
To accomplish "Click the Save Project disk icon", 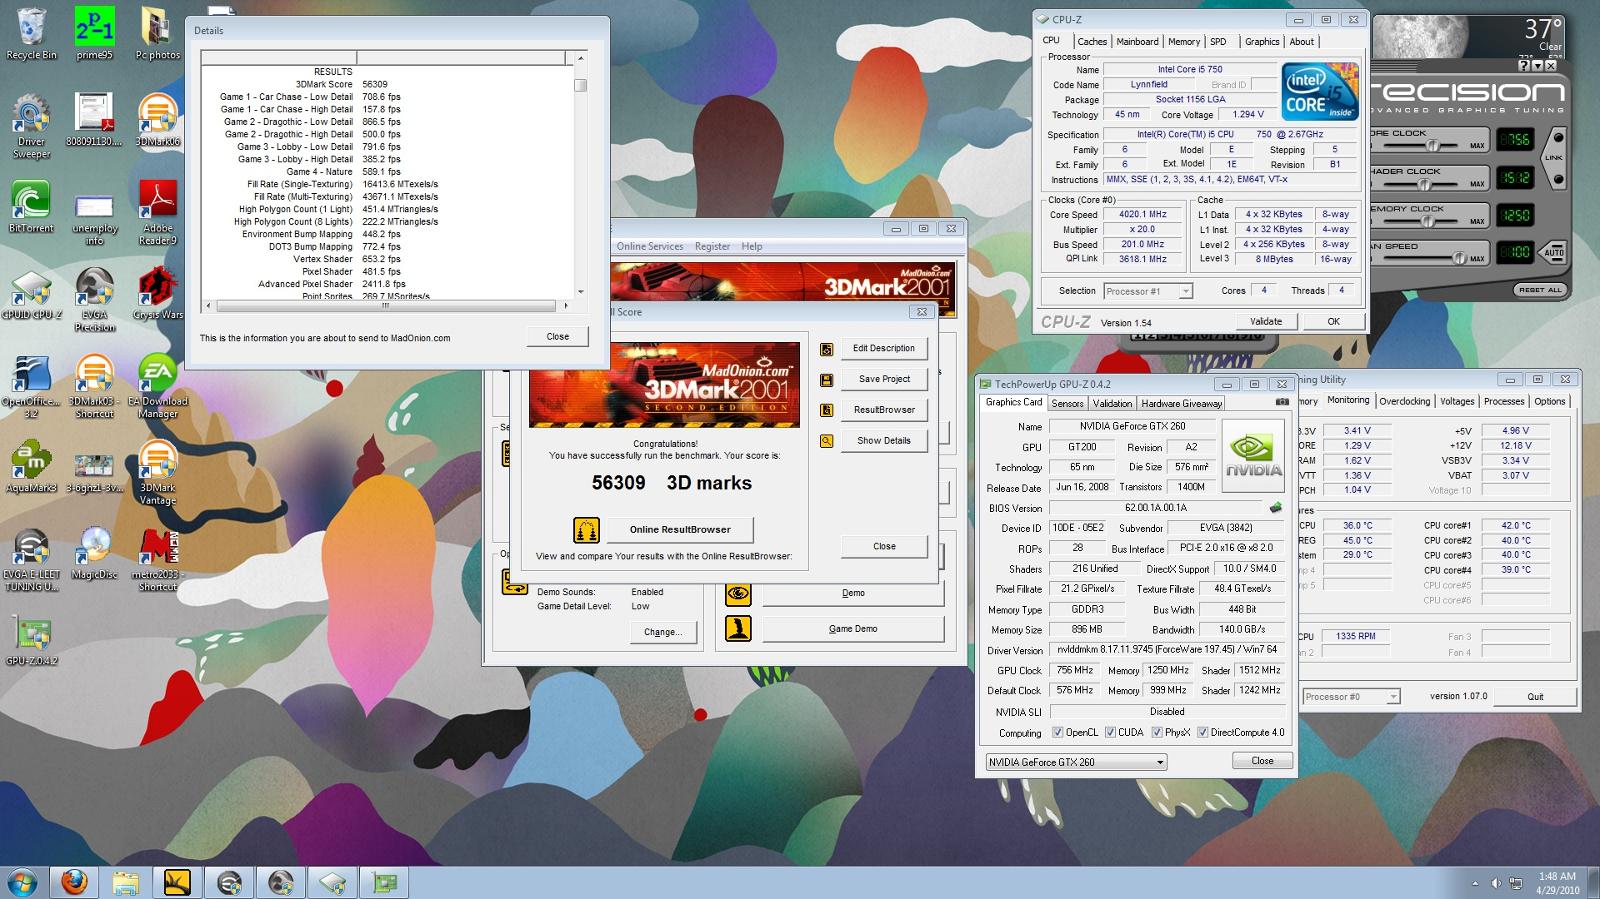I will click(826, 380).
